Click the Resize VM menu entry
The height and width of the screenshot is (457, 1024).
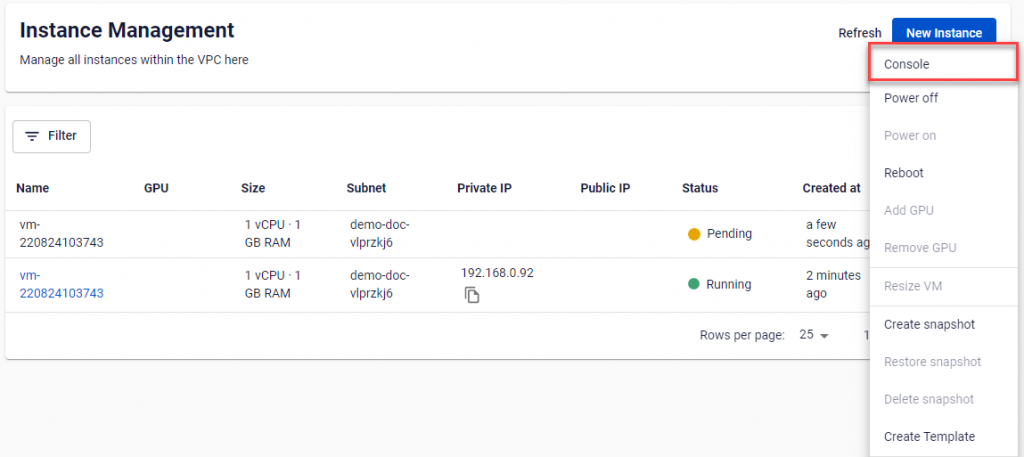913,287
